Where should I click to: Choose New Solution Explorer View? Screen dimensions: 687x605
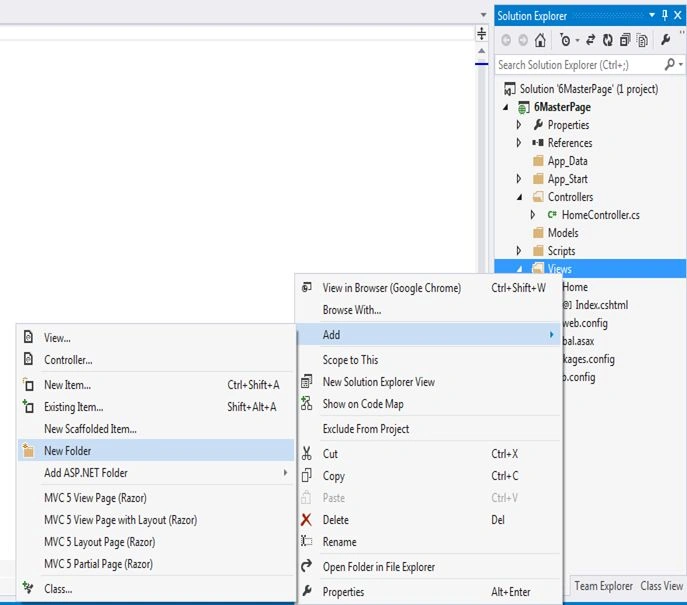pyautogui.click(x=428, y=382)
